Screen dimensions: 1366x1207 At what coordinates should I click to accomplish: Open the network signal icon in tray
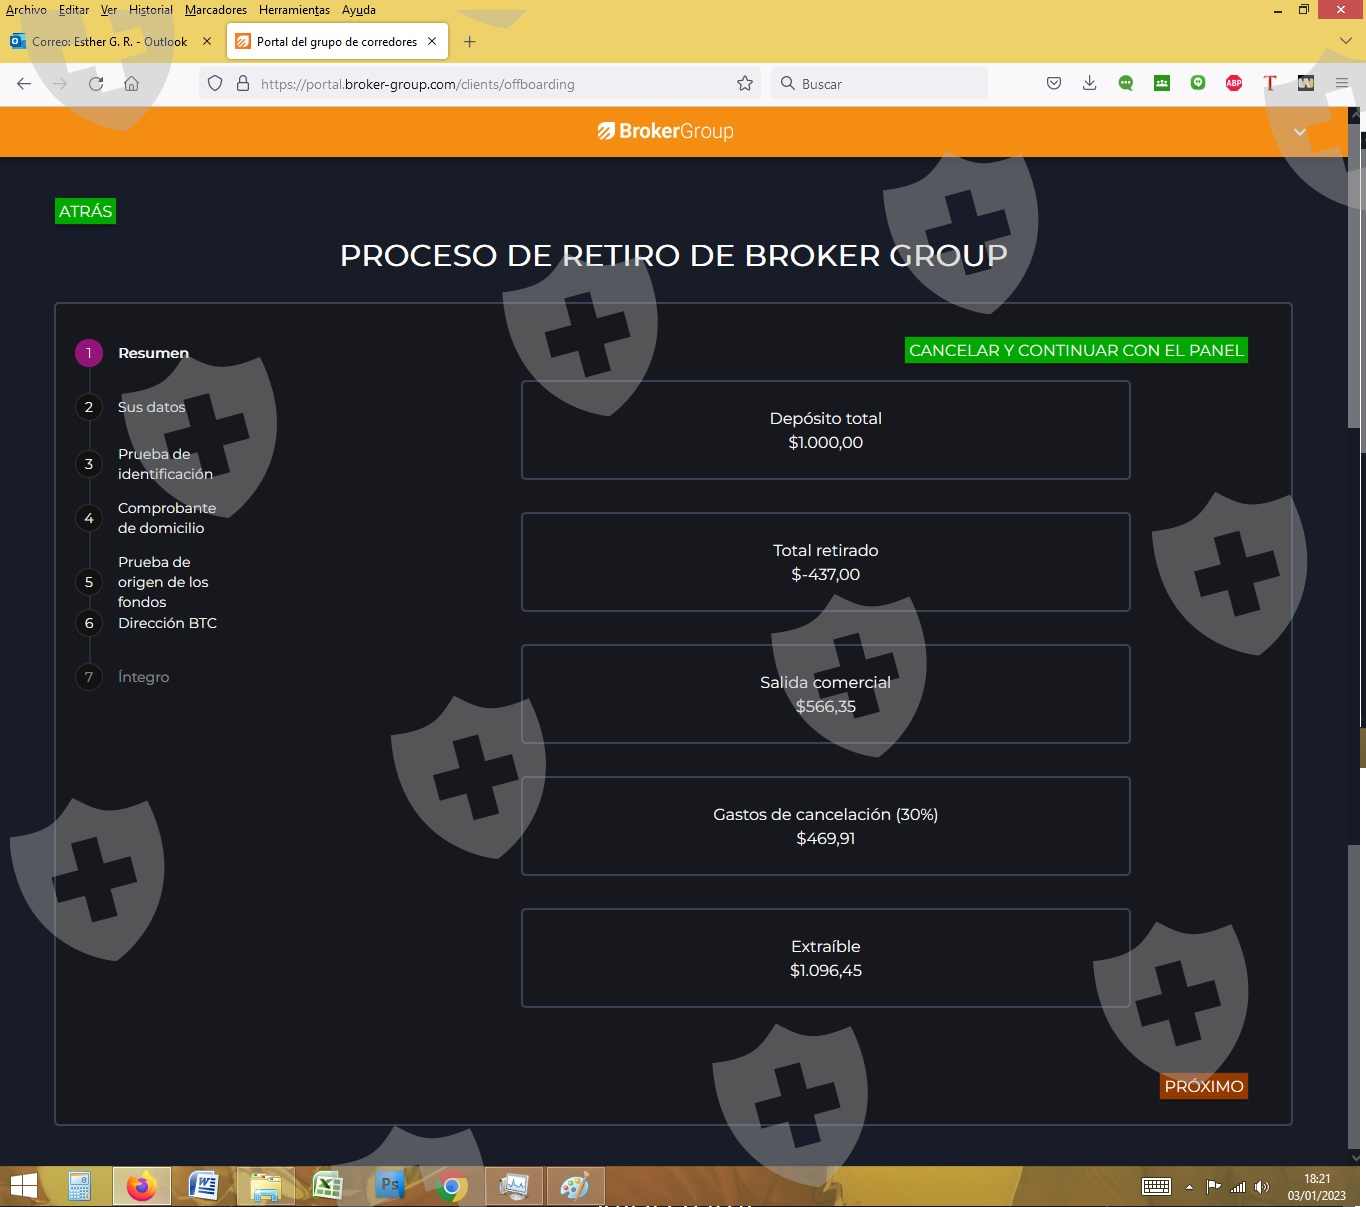pos(1238,1187)
